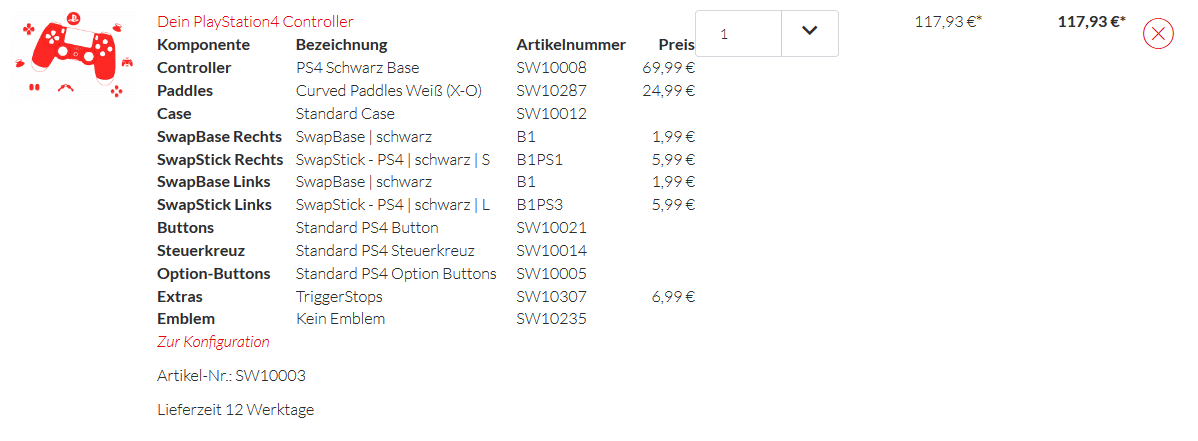Screen dimensions: 1198x441
Task: Follow the Zur Konfiguration link
Action: pos(213,342)
